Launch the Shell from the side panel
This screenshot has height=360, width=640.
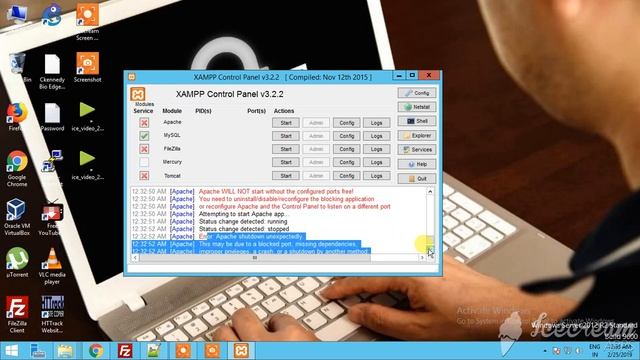(417, 121)
